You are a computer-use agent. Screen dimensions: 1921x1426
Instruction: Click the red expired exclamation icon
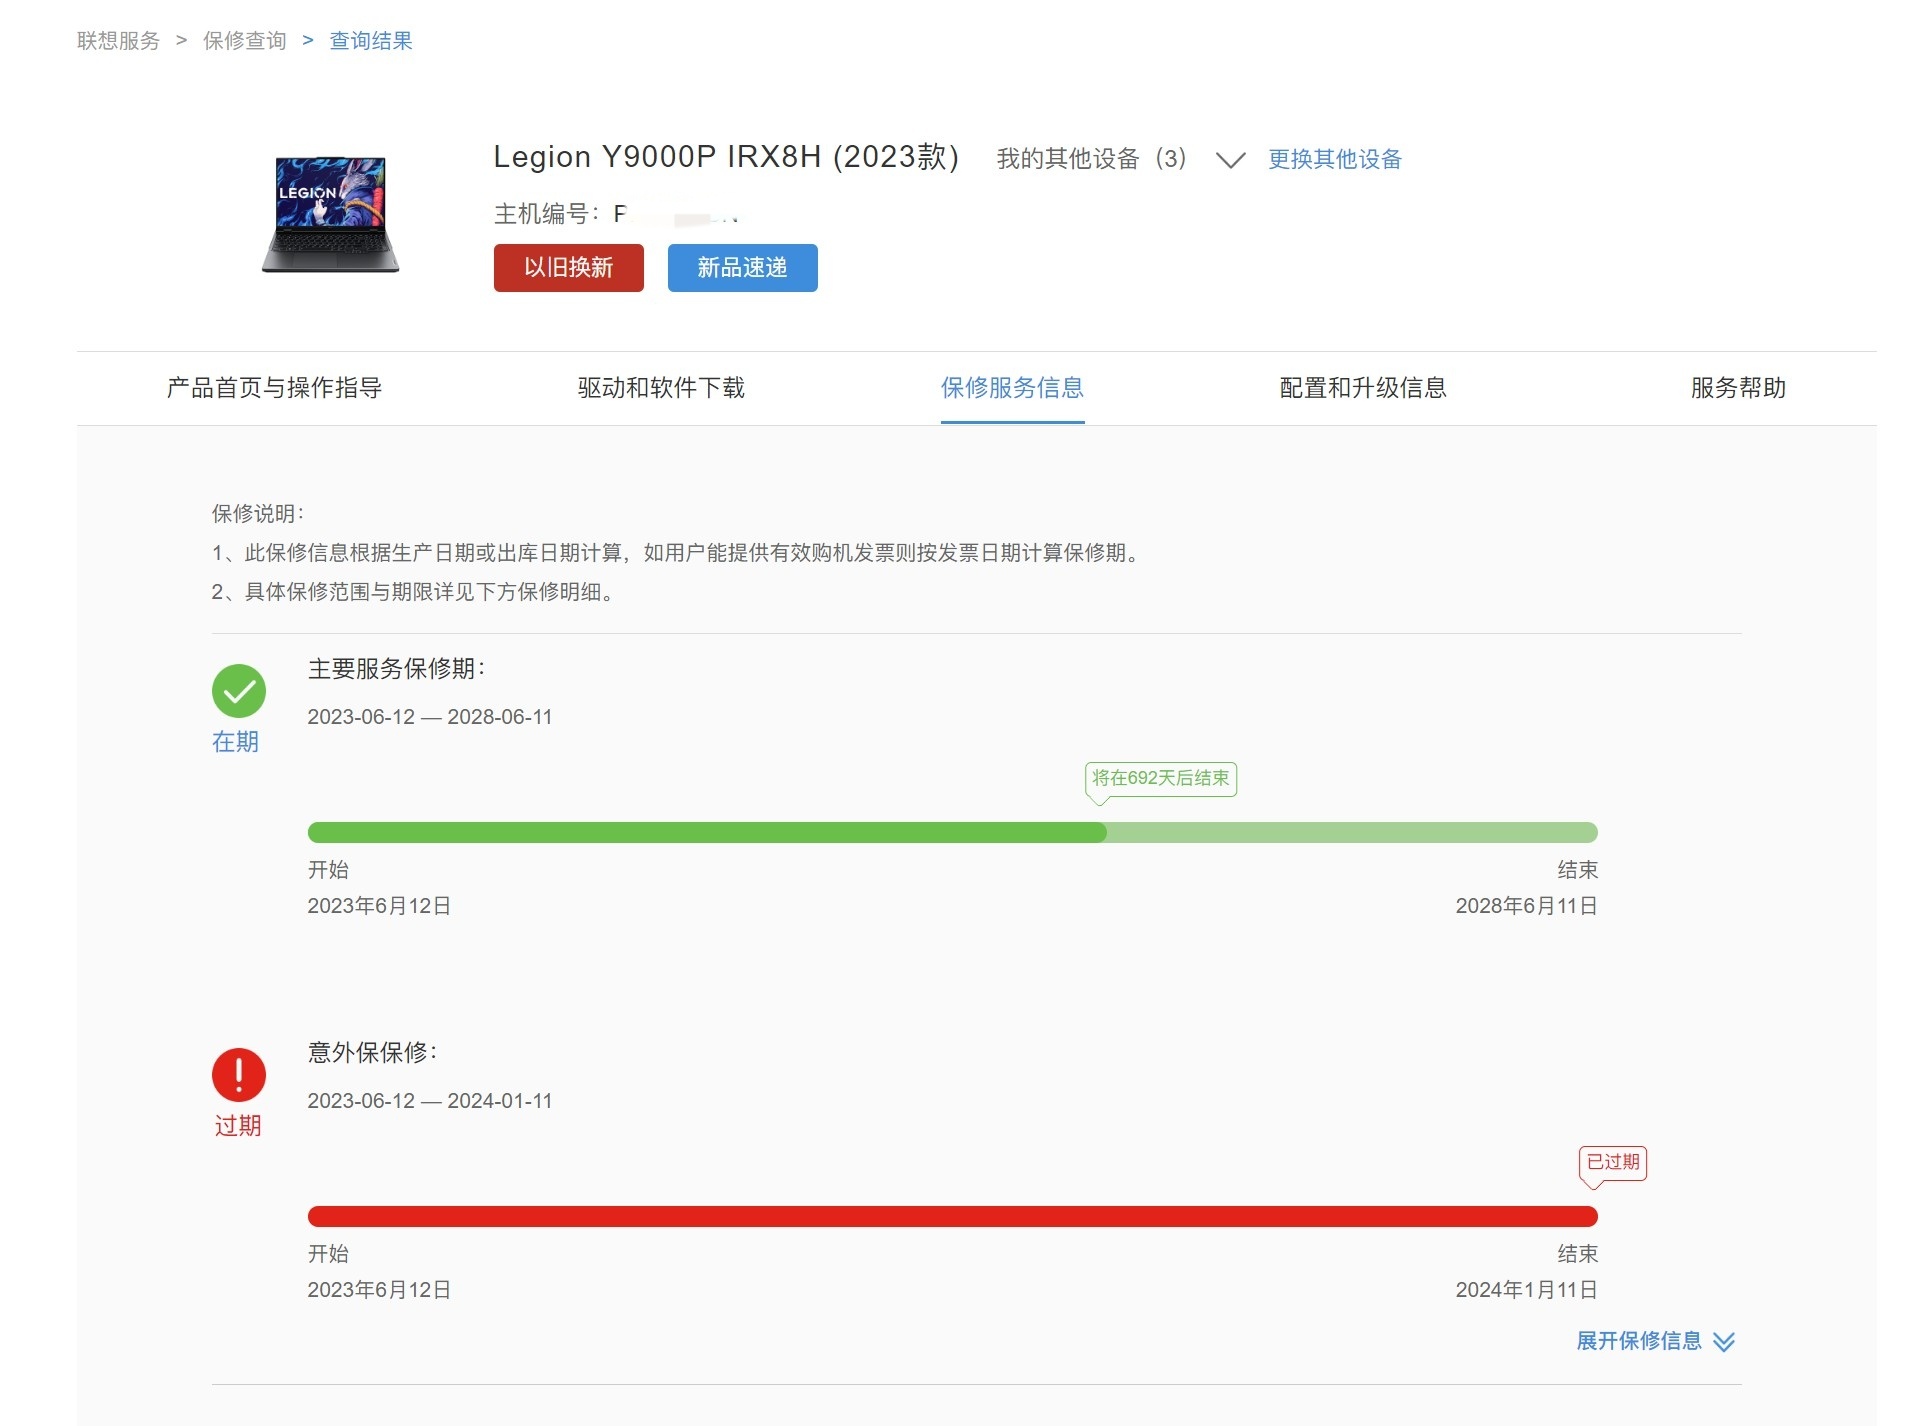(239, 1075)
